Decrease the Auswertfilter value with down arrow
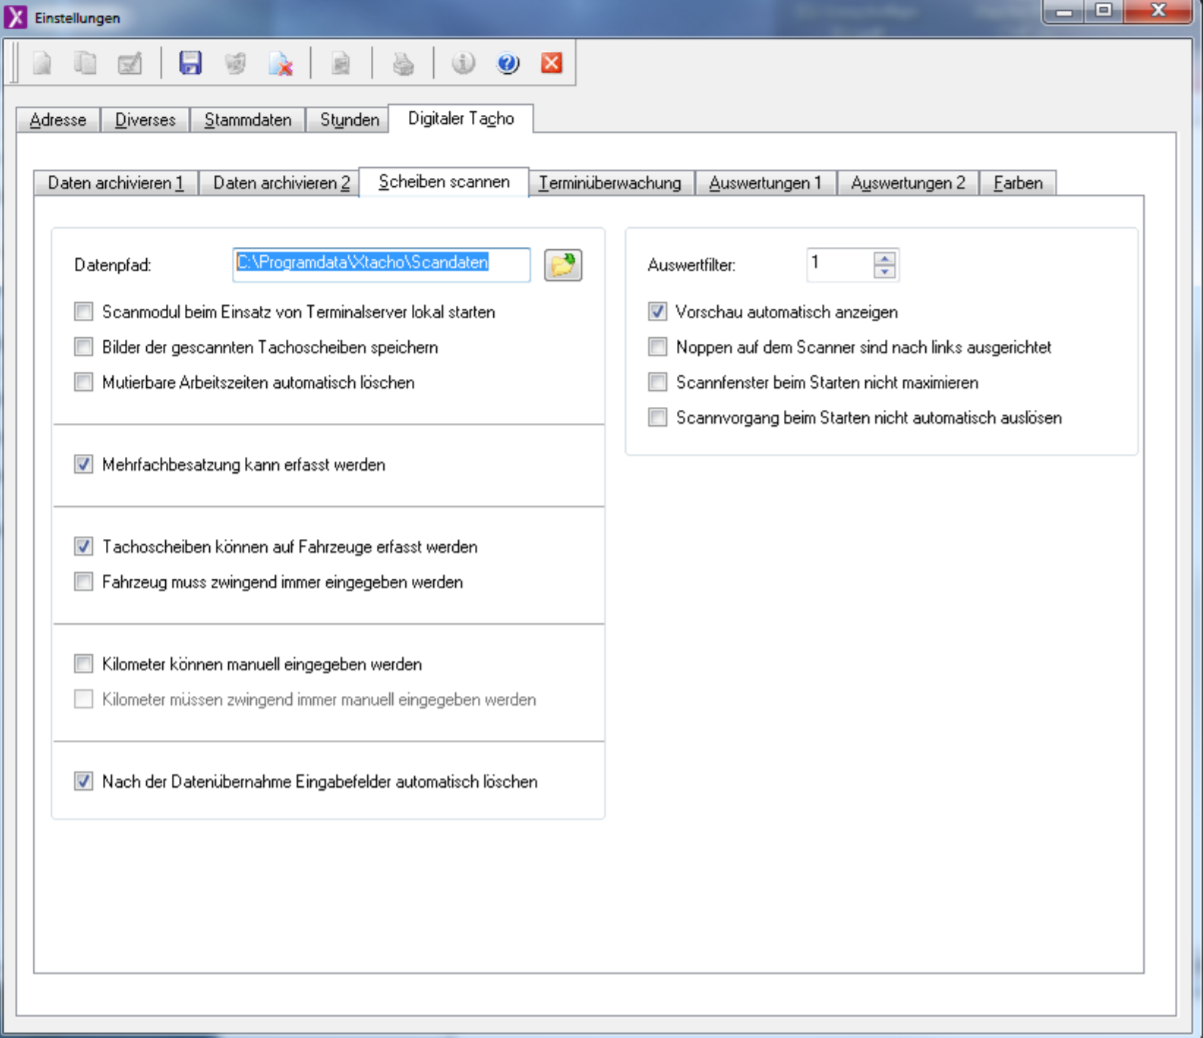Screen dimensions: 1203x1038 click(885, 272)
